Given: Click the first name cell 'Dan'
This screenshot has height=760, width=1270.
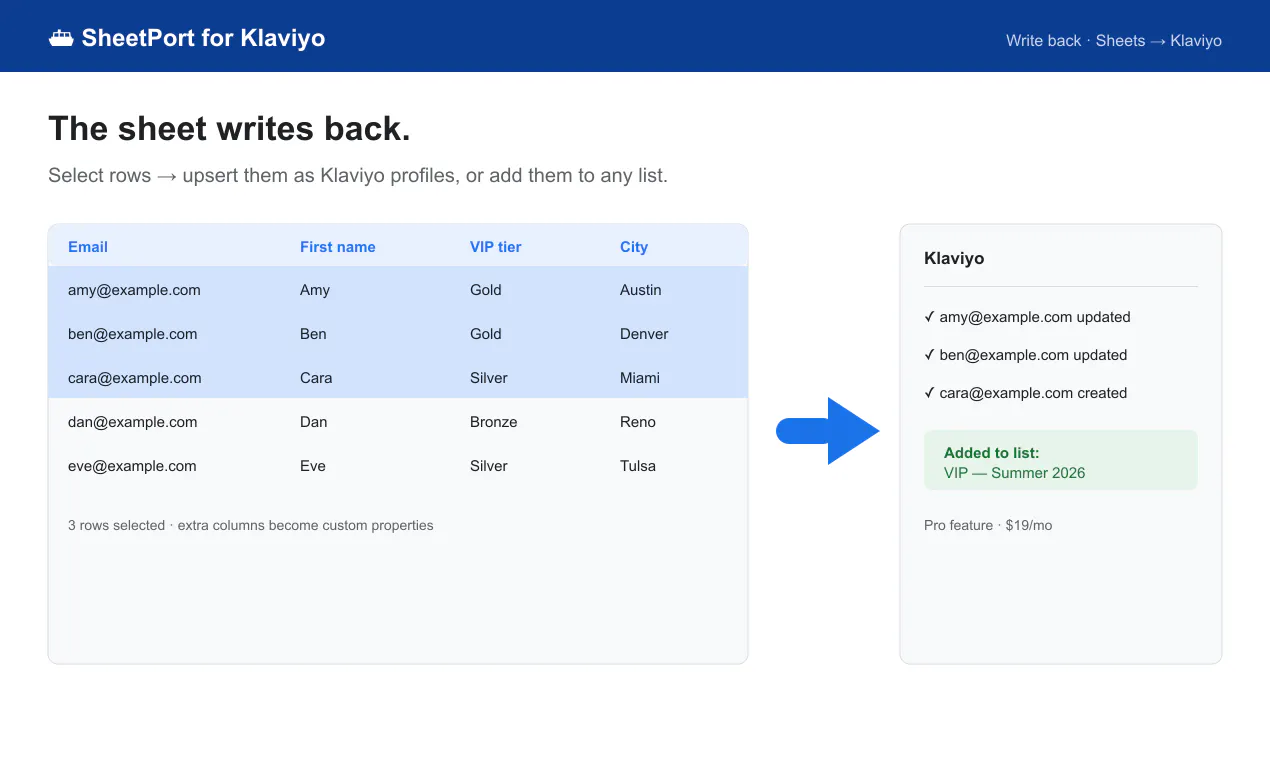Looking at the screenshot, I should (314, 422).
